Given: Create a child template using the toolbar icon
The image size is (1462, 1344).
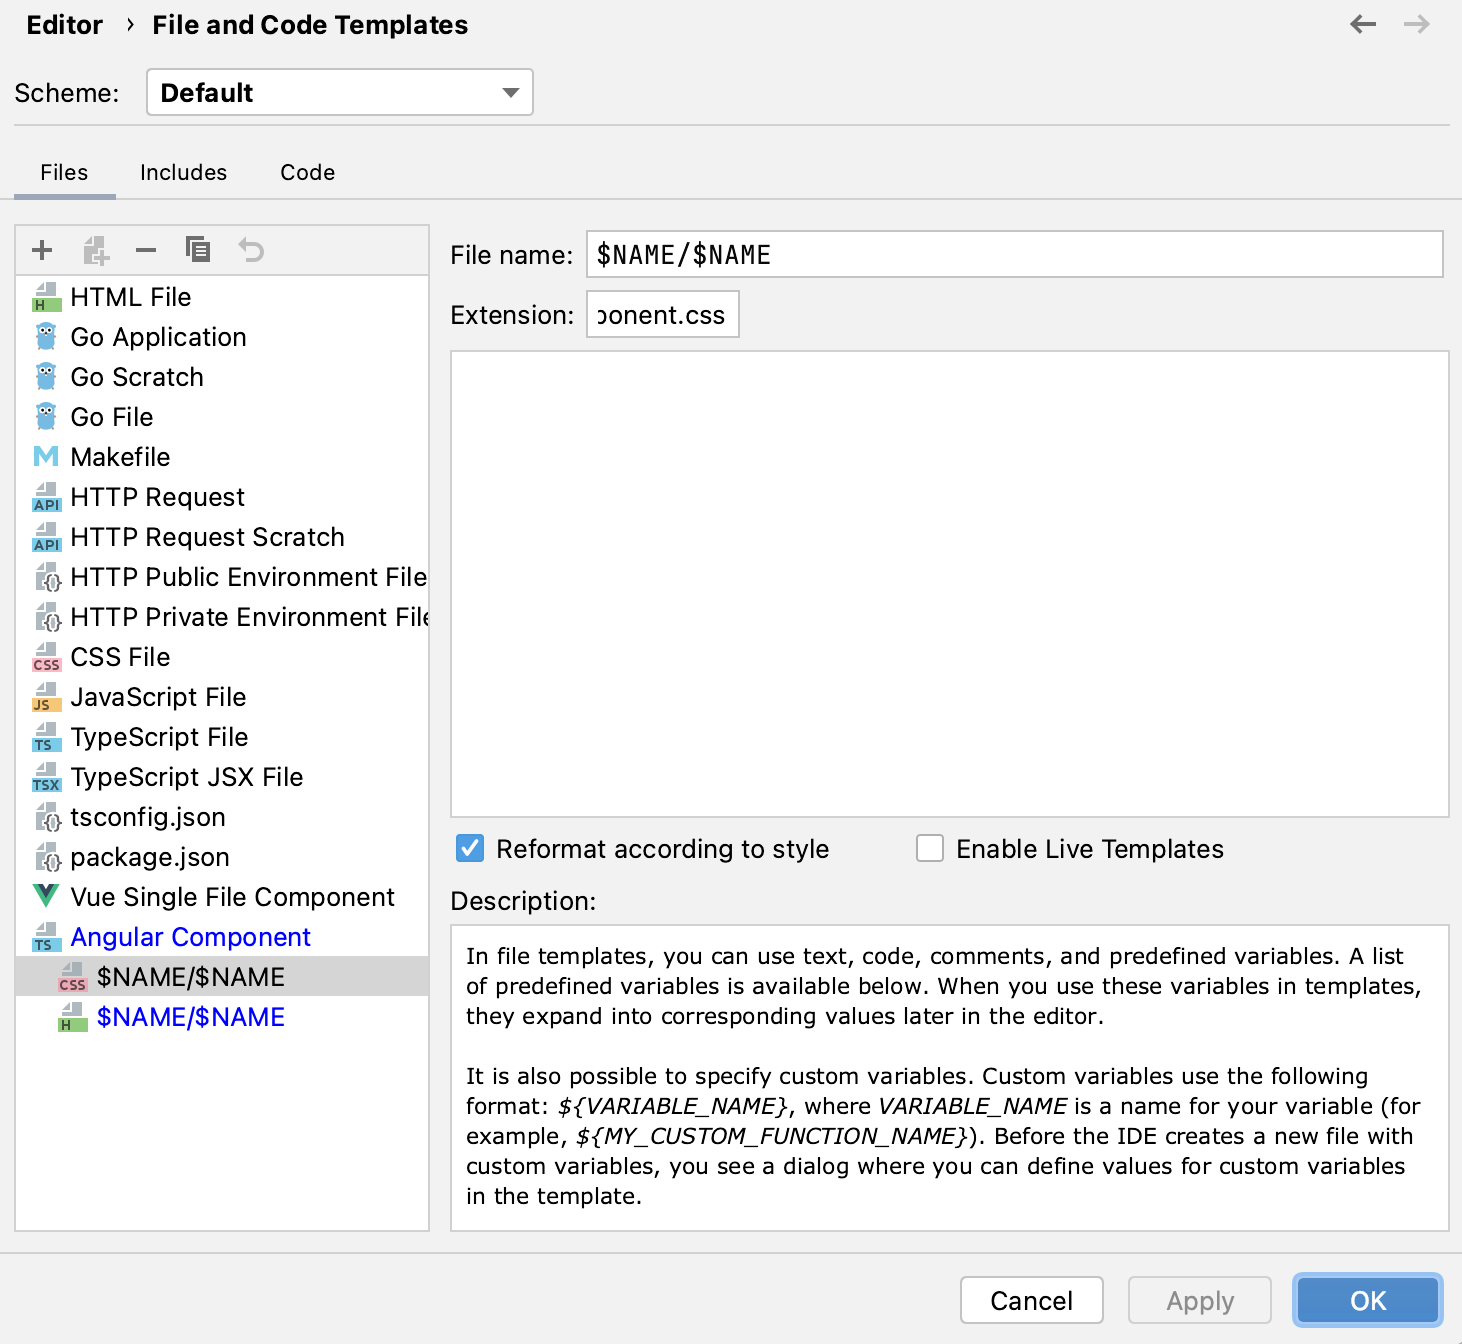Looking at the screenshot, I should 95,249.
